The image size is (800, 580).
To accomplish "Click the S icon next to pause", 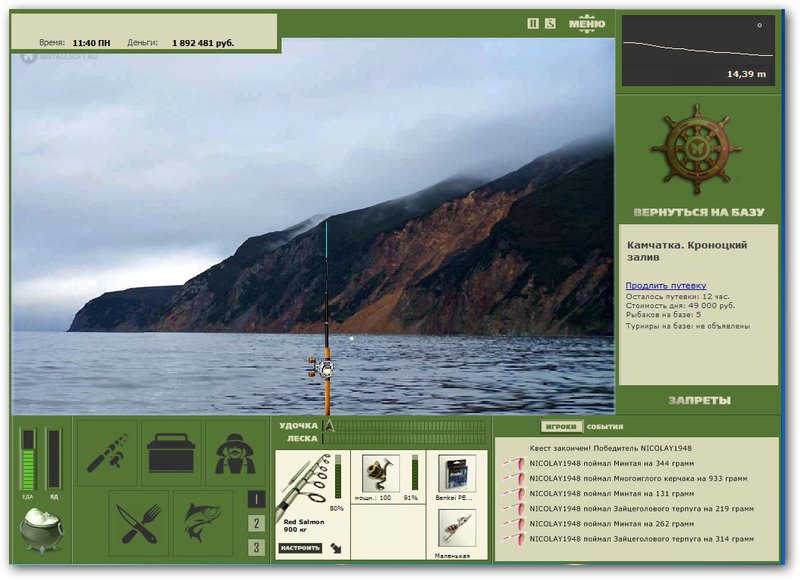I will click(x=550, y=23).
